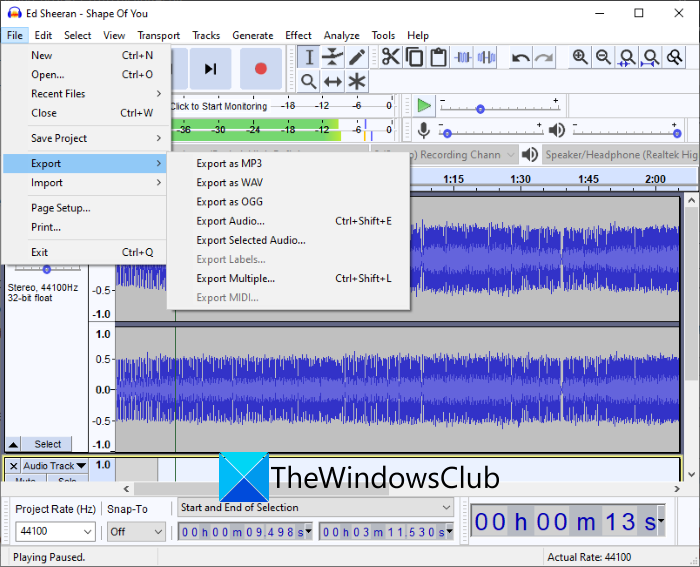Viewport: 700px width, 567px height.
Task: Click the audio position time display
Action: 567,521
